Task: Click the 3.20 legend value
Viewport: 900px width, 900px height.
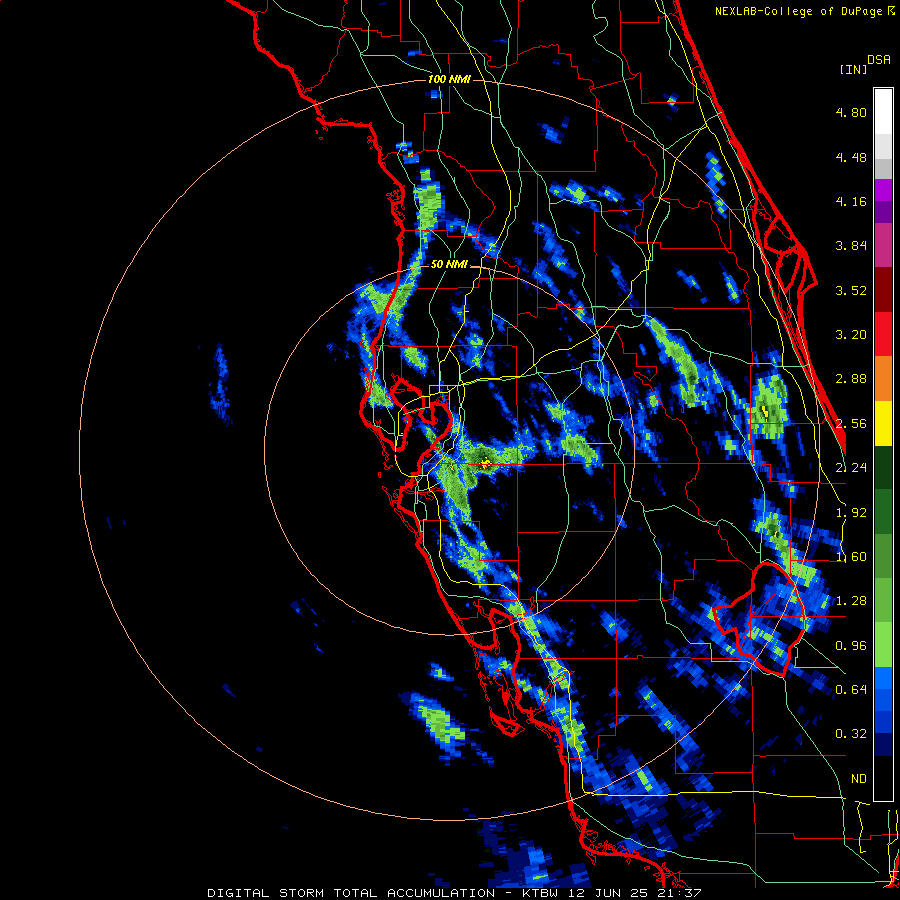Action: pos(851,335)
